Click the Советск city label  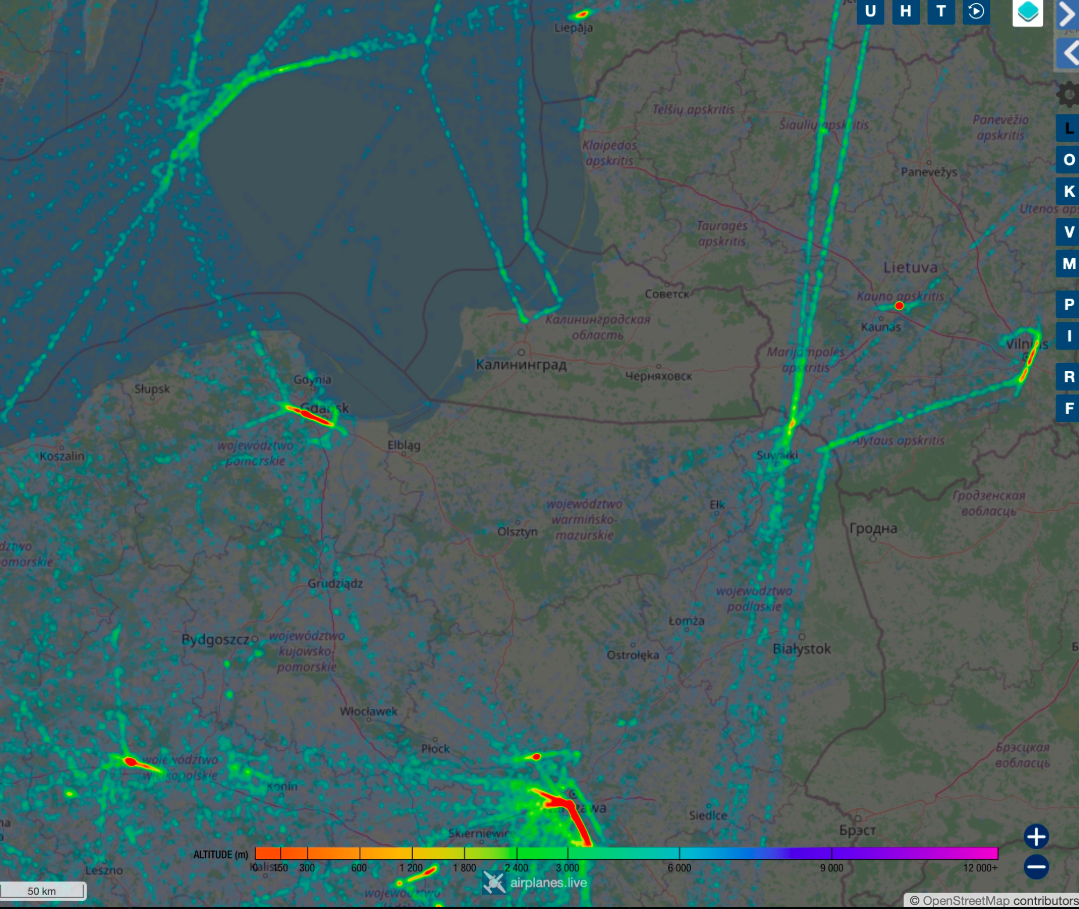pos(667,295)
